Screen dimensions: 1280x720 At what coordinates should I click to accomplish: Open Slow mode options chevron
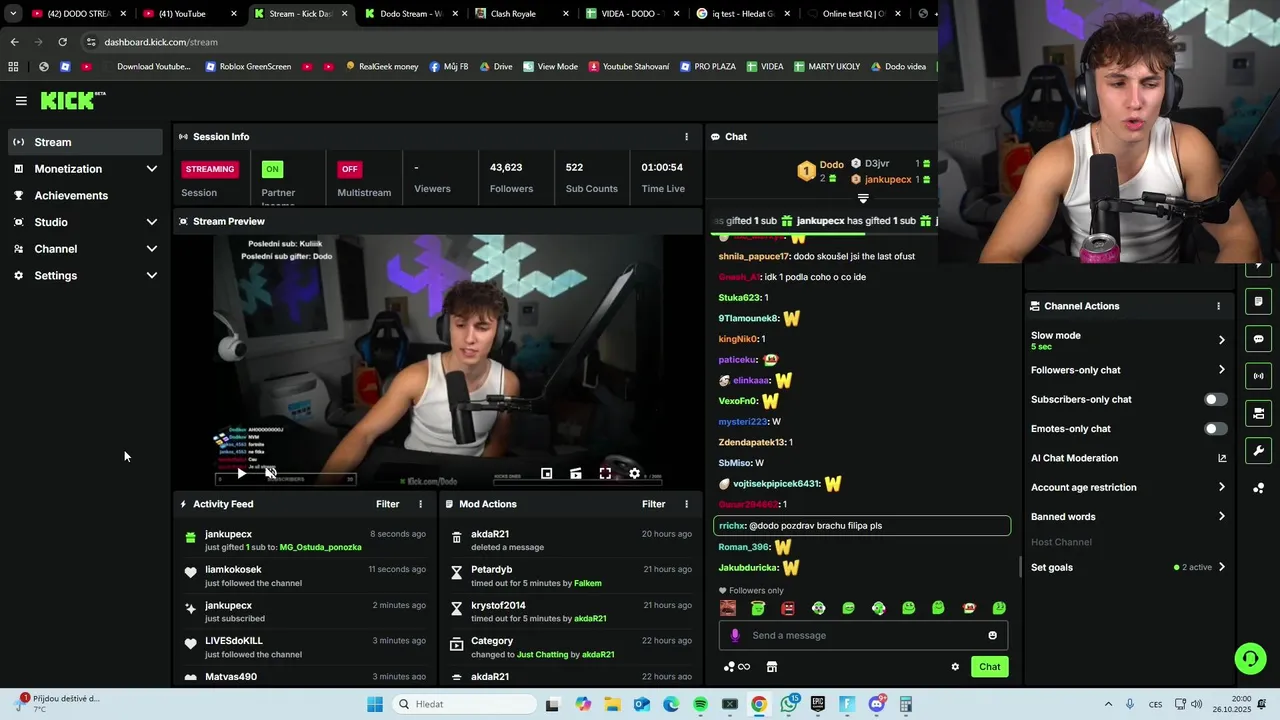click(x=1221, y=340)
